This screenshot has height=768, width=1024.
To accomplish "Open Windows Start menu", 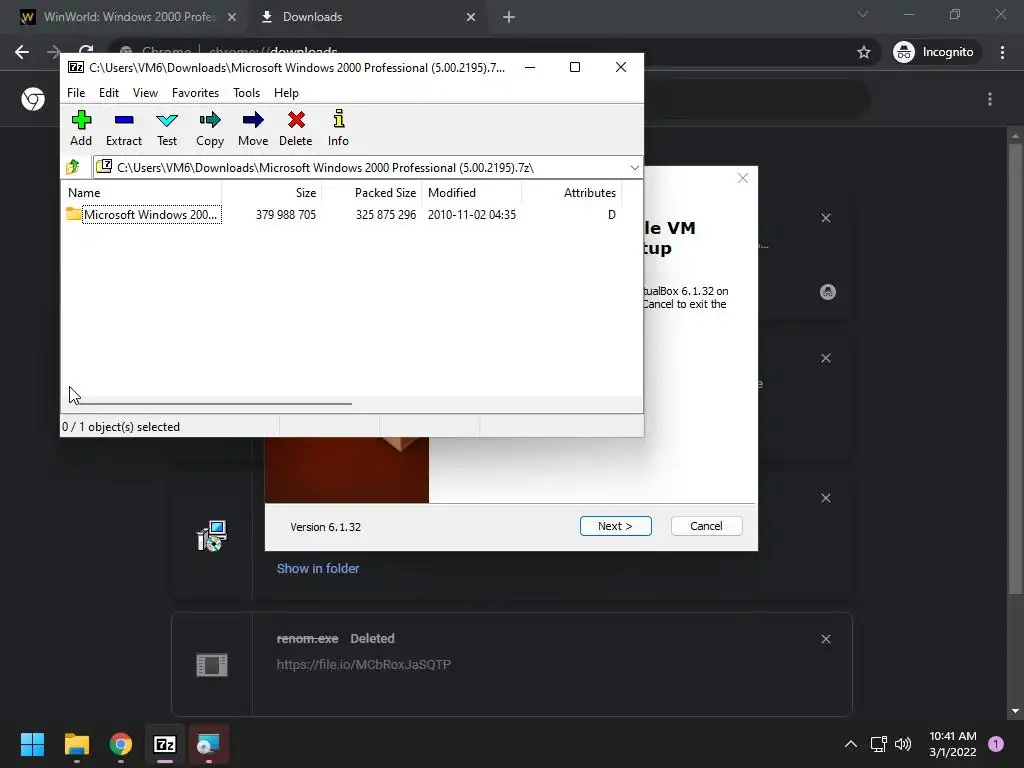I will [32, 744].
